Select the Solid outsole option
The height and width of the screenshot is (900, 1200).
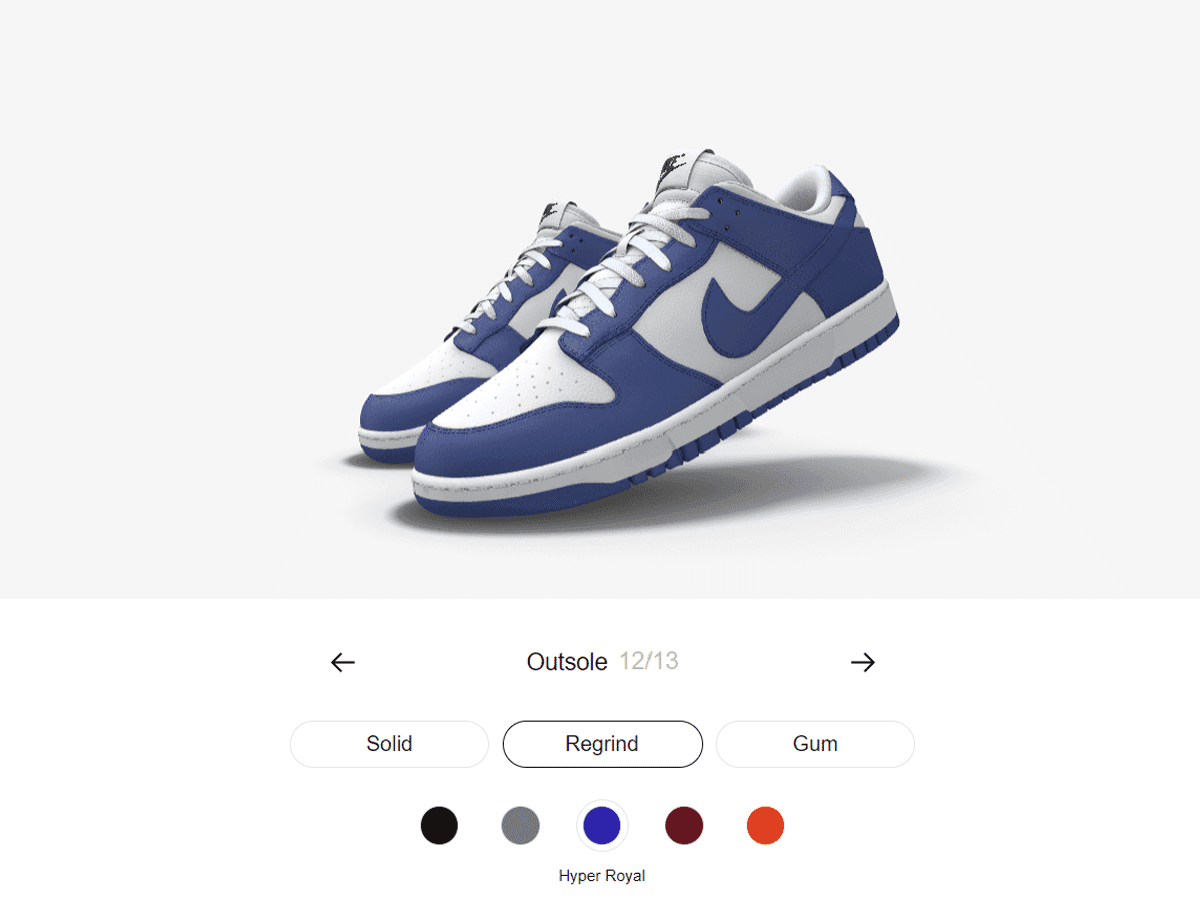click(x=389, y=744)
